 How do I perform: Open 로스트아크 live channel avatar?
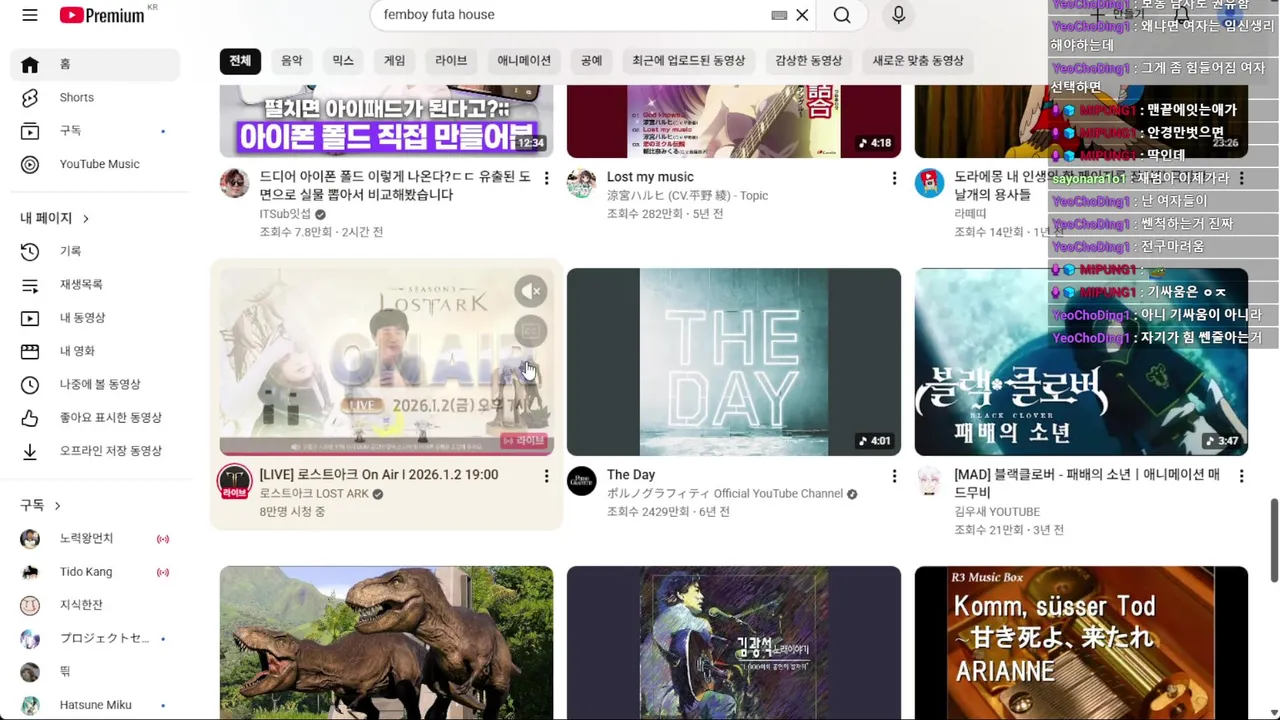tap(234, 481)
